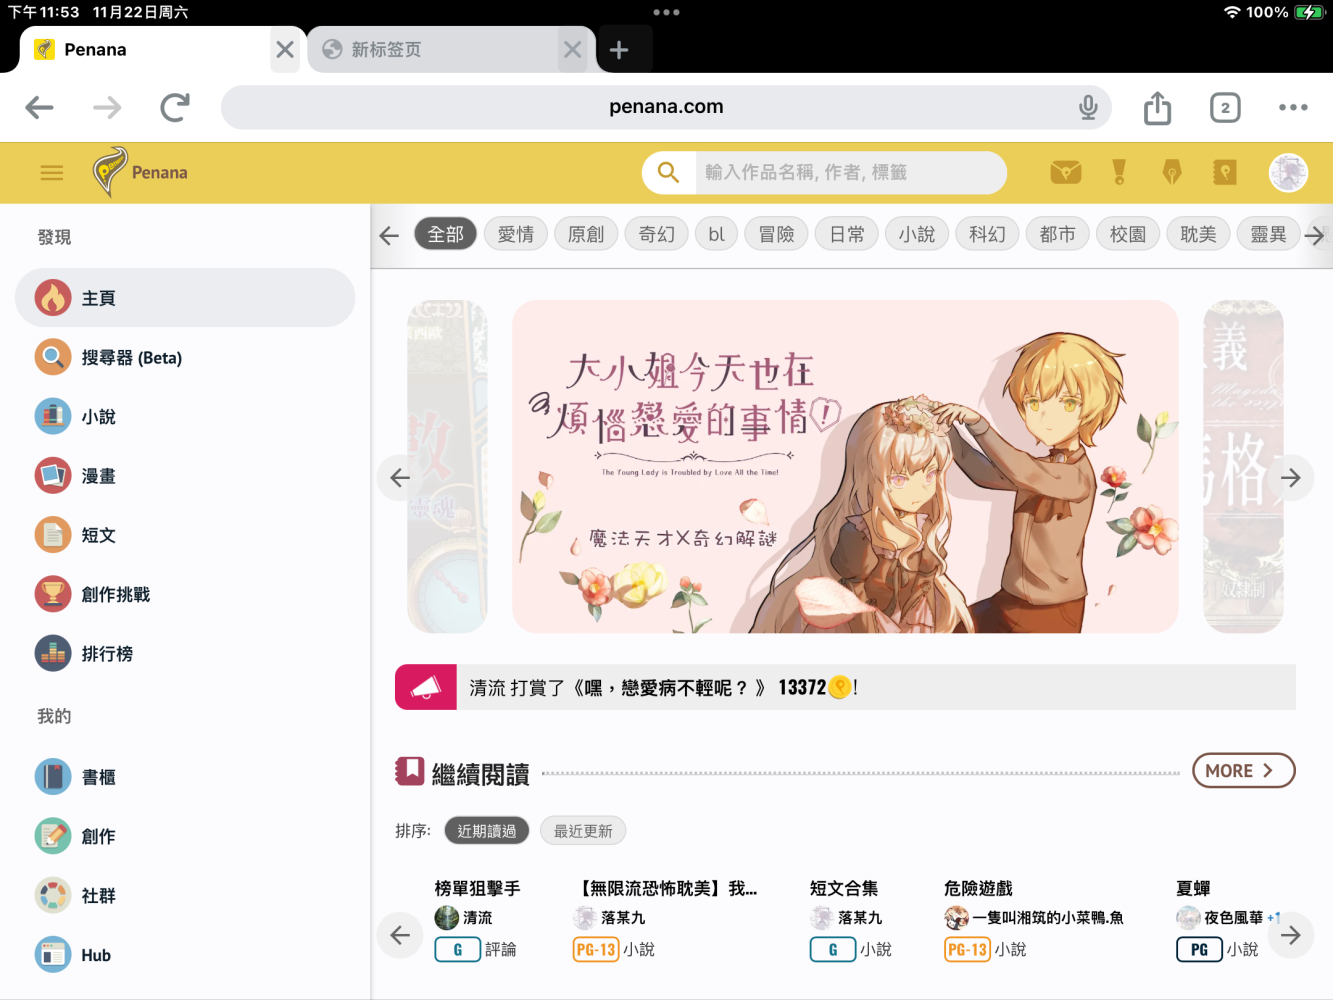Open browser three-dot more menu
This screenshot has width=1333, height=1000.
pyautogui.click(x=1293, y=107)
